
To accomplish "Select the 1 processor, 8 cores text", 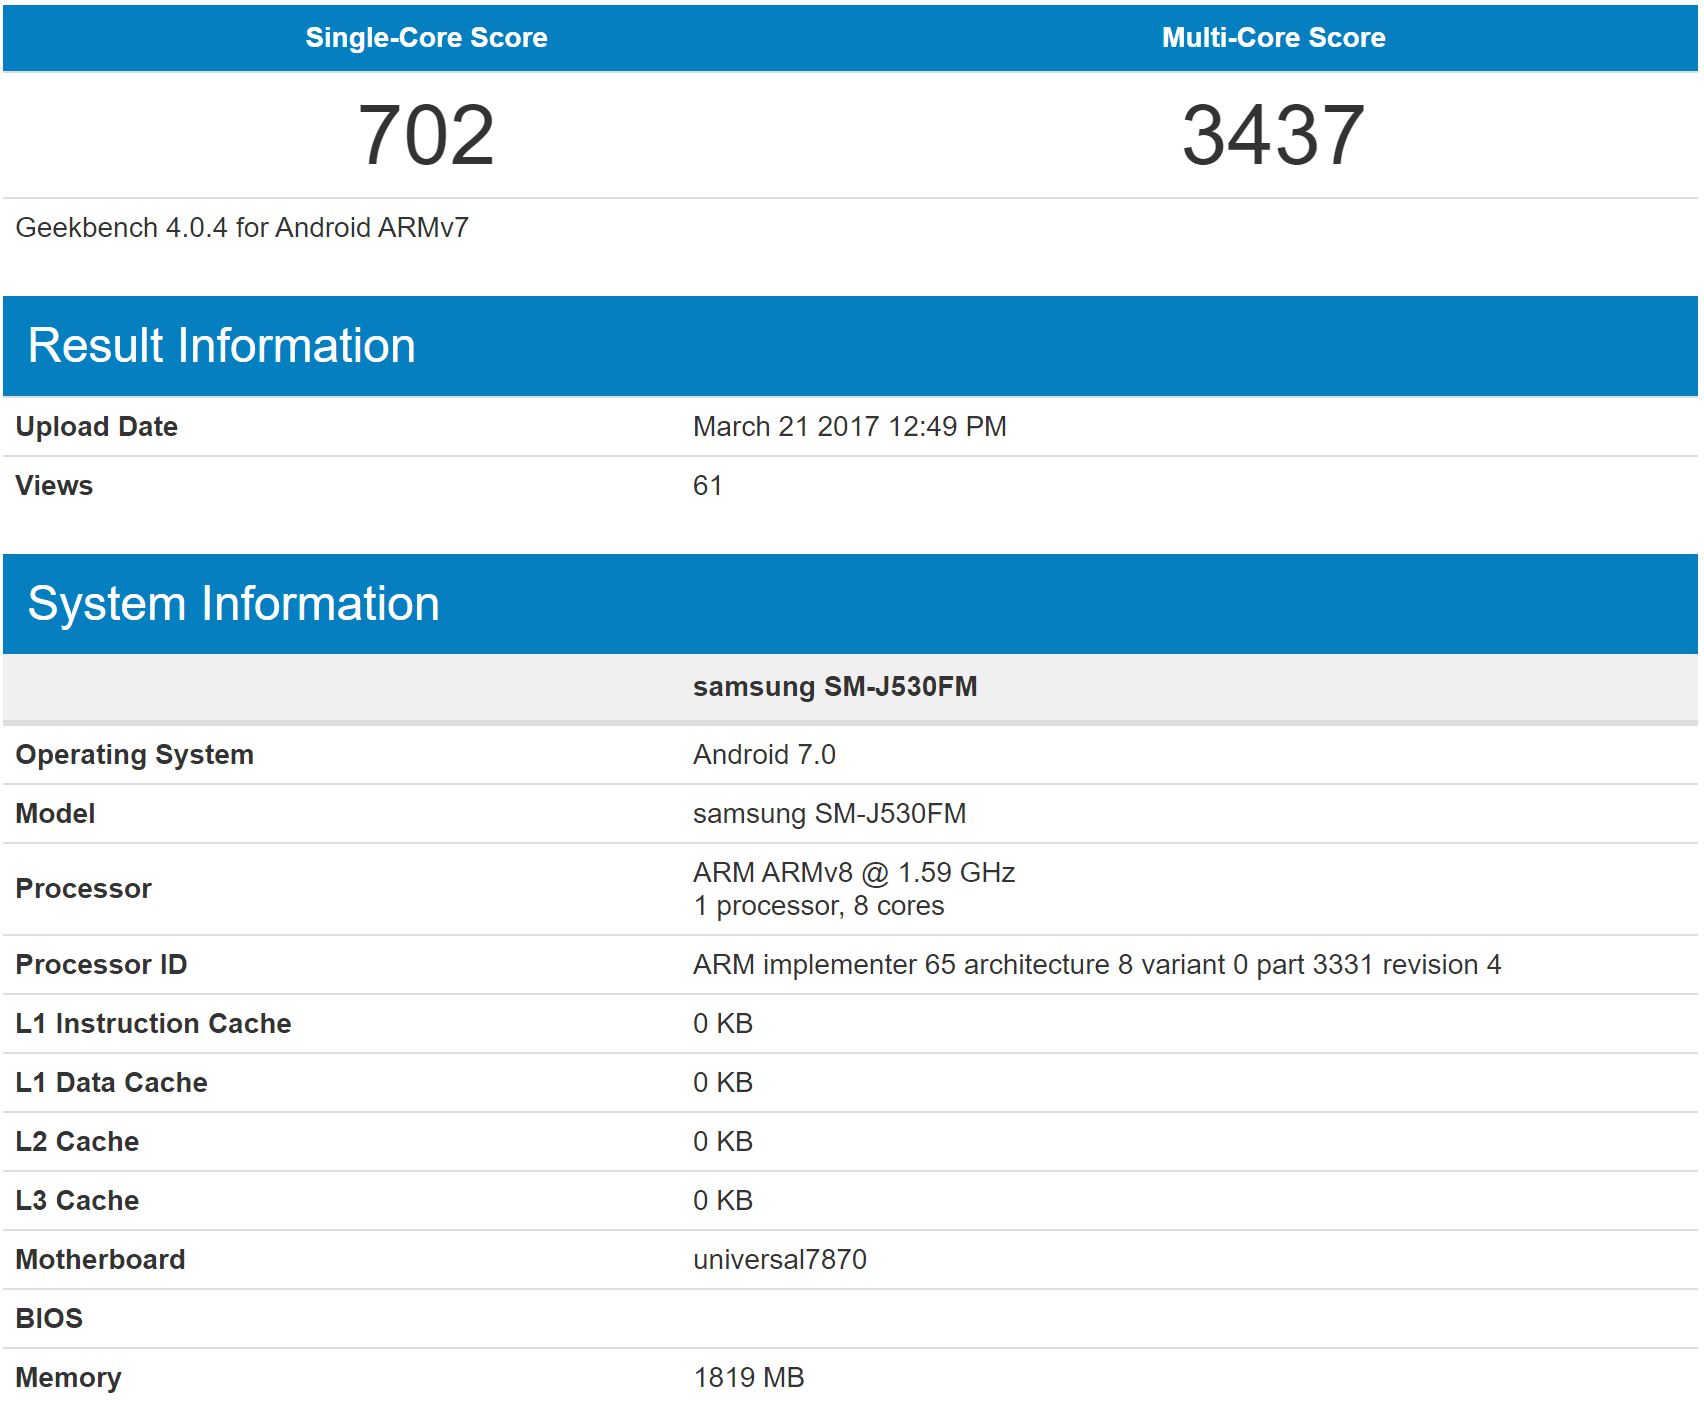I will tap(818, 906).
